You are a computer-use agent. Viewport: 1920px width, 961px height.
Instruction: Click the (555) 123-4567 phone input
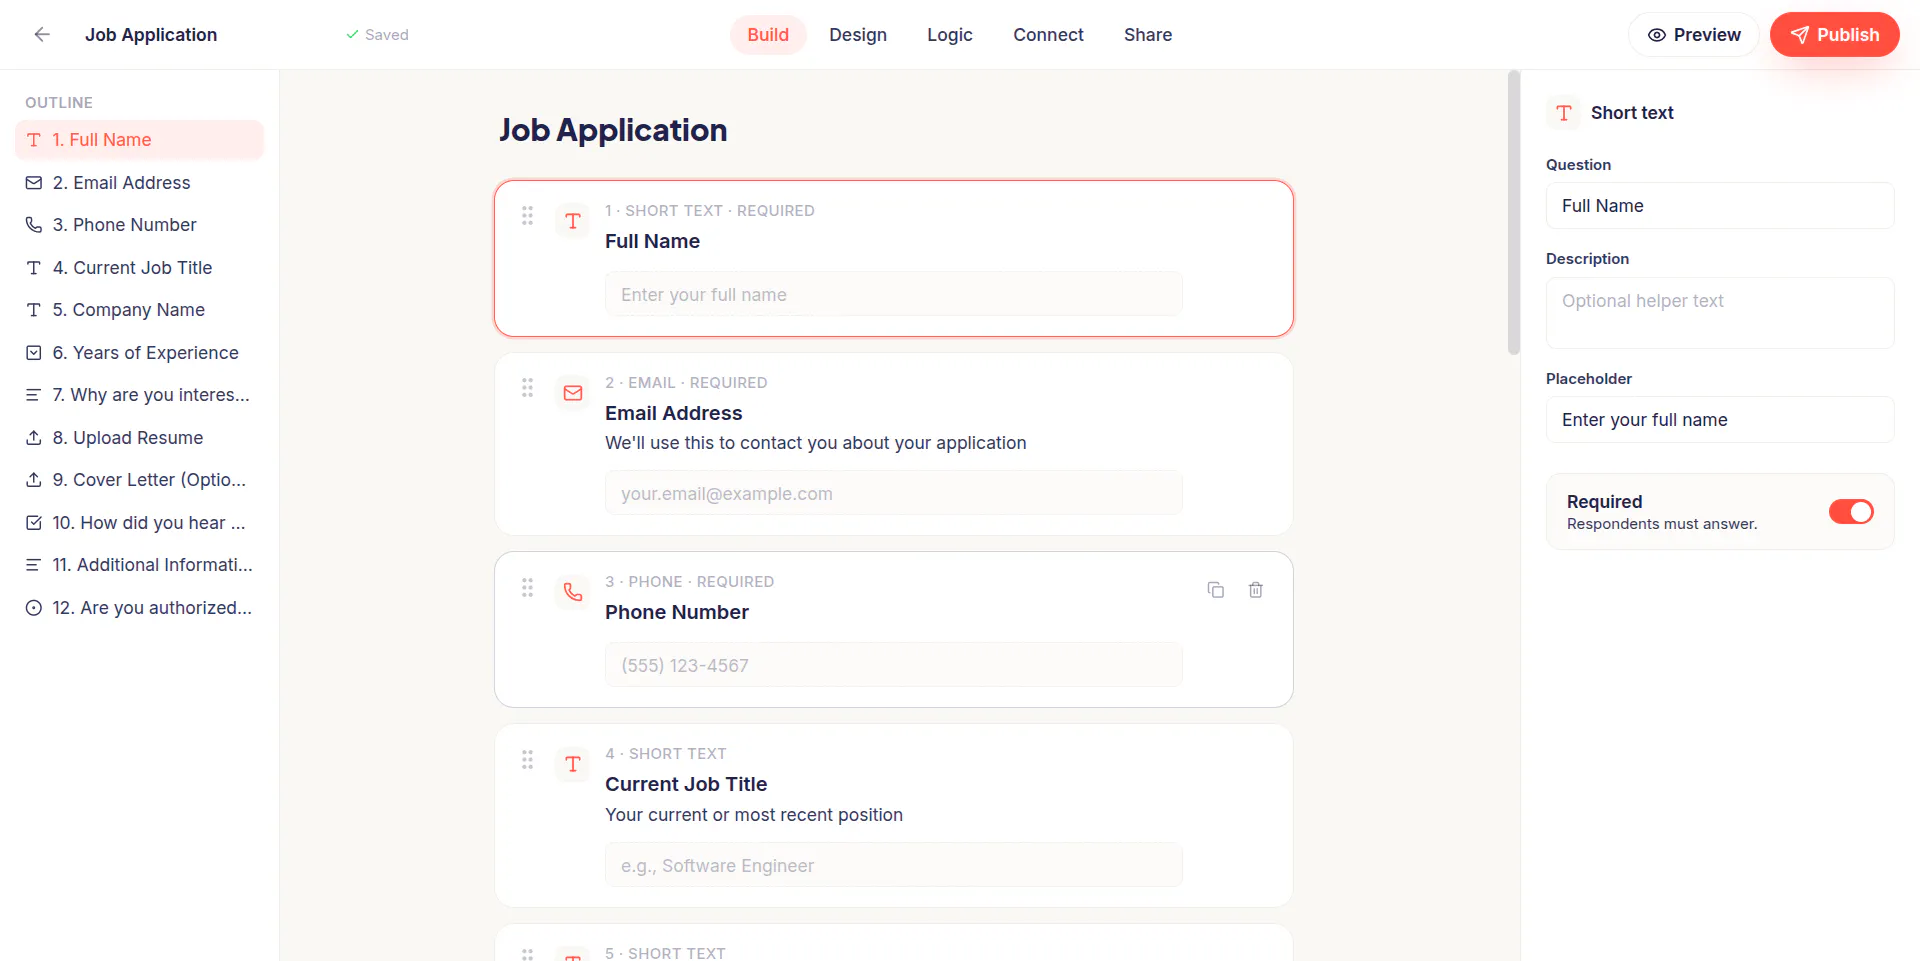click(894, 666)
